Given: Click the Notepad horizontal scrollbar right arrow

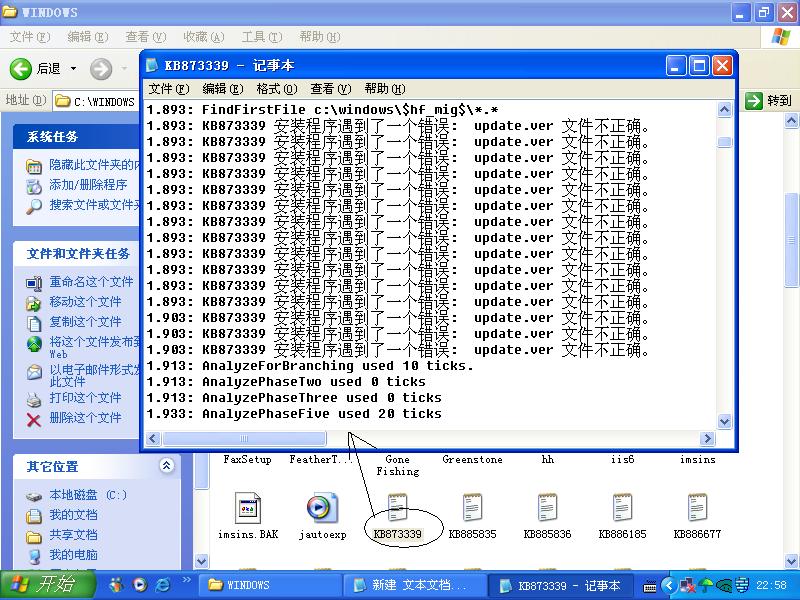Looking at the screenshot, I should (x=707, y=438).
